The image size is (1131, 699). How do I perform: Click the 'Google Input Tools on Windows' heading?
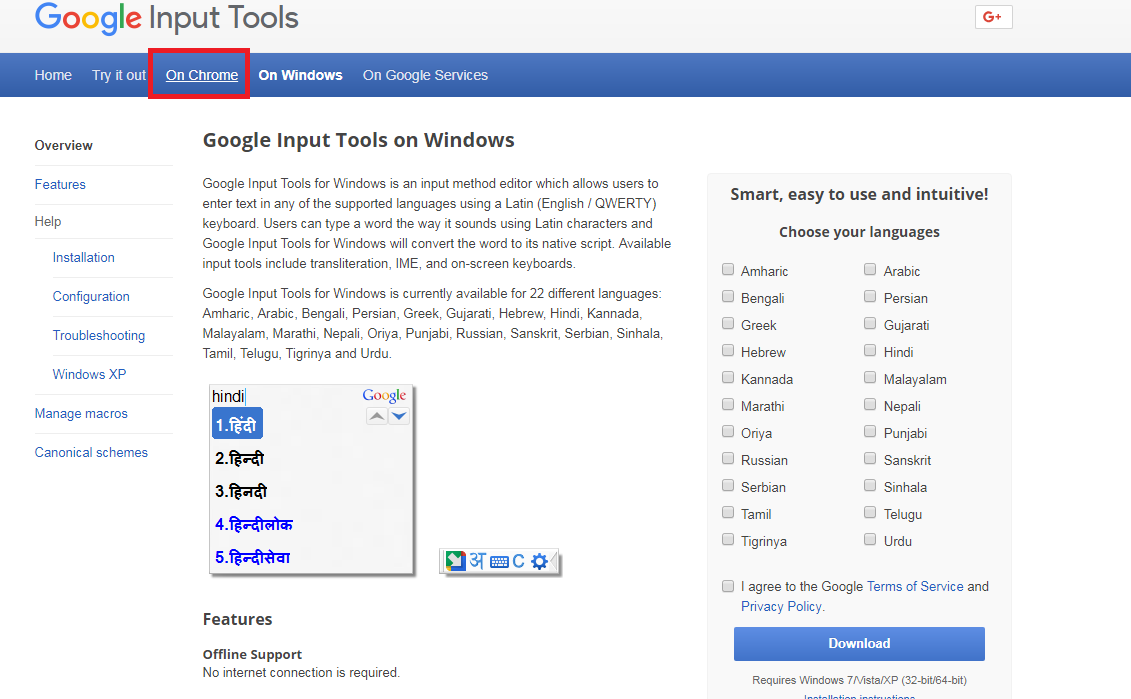pyautogui.click(x=358, y=140)
